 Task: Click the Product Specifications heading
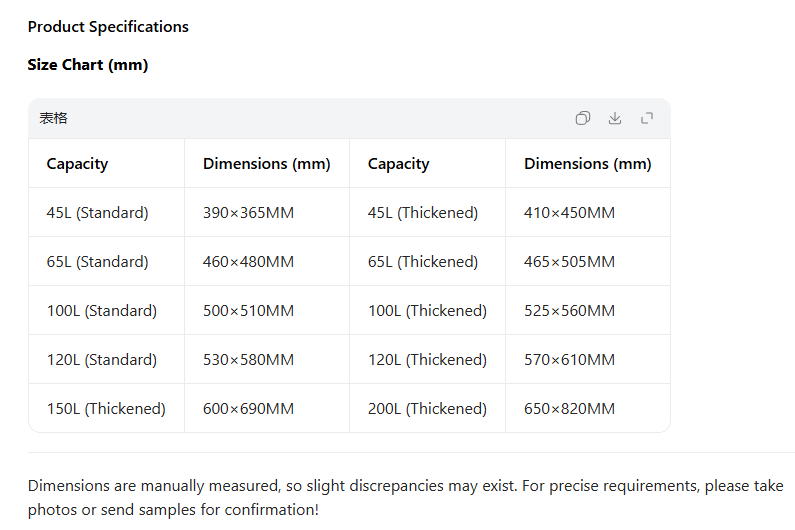pyautogui.click(x=108, y=27)
